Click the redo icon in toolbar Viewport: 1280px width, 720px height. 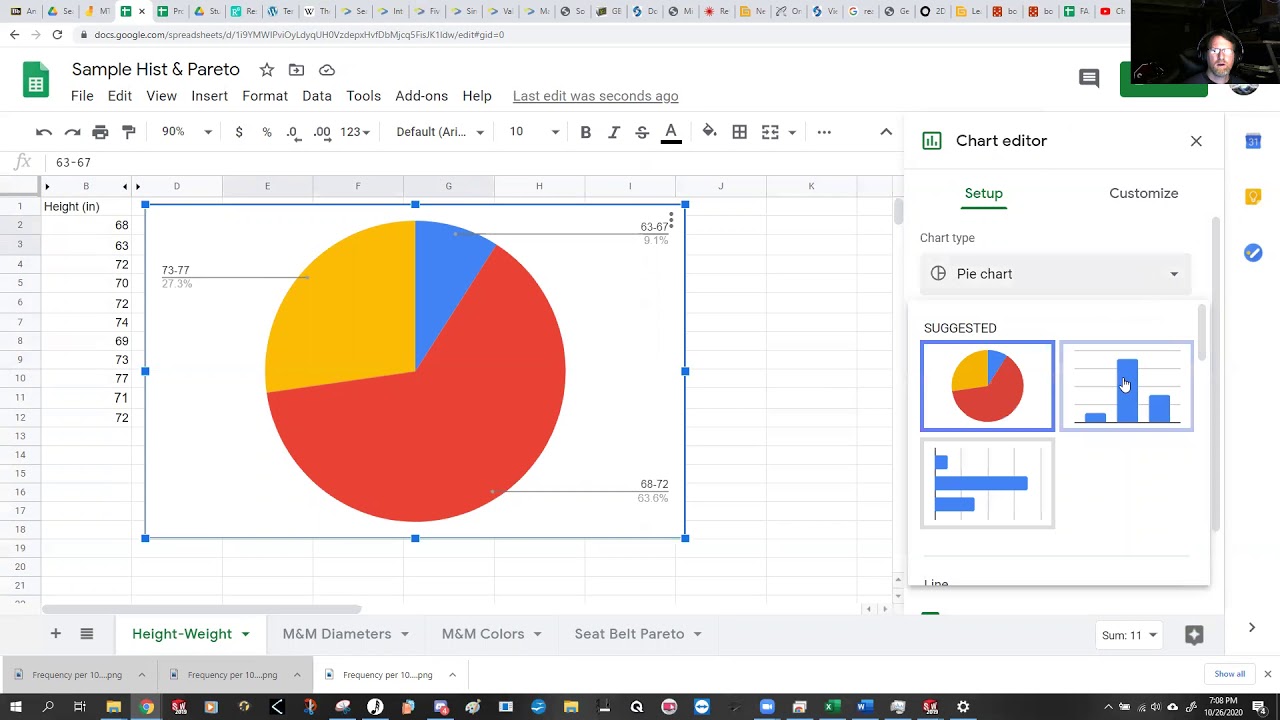[72, 132]
